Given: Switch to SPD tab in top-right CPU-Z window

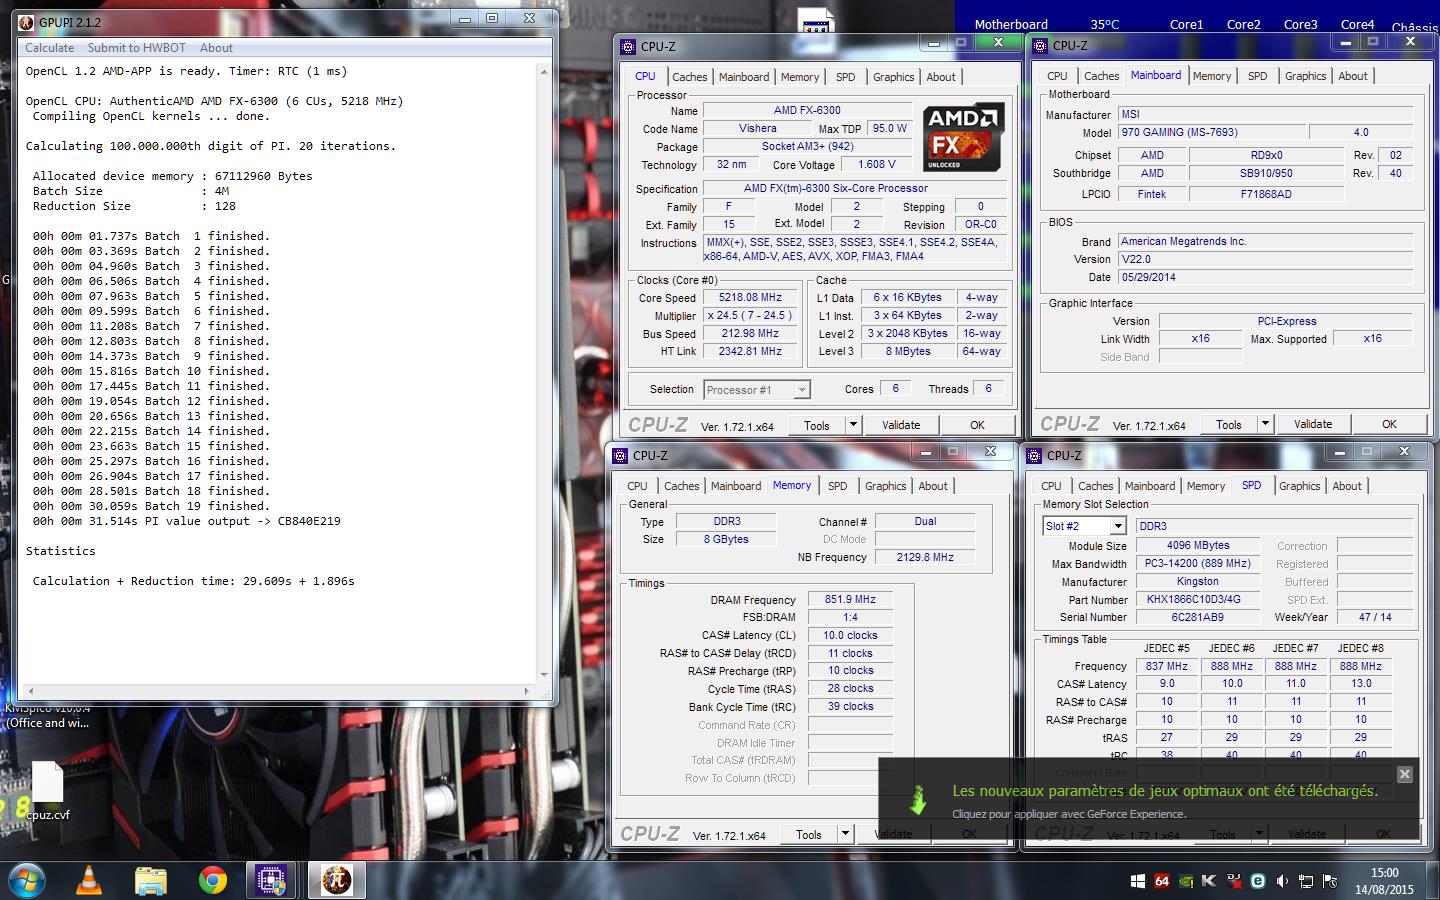Looking at the screenshot, I should 1257,76.
